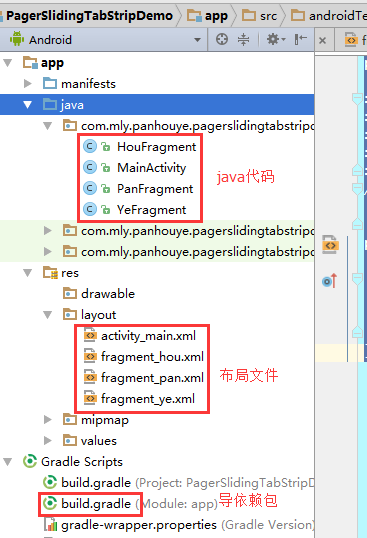Collapse the res folder

tap(28, 273)
